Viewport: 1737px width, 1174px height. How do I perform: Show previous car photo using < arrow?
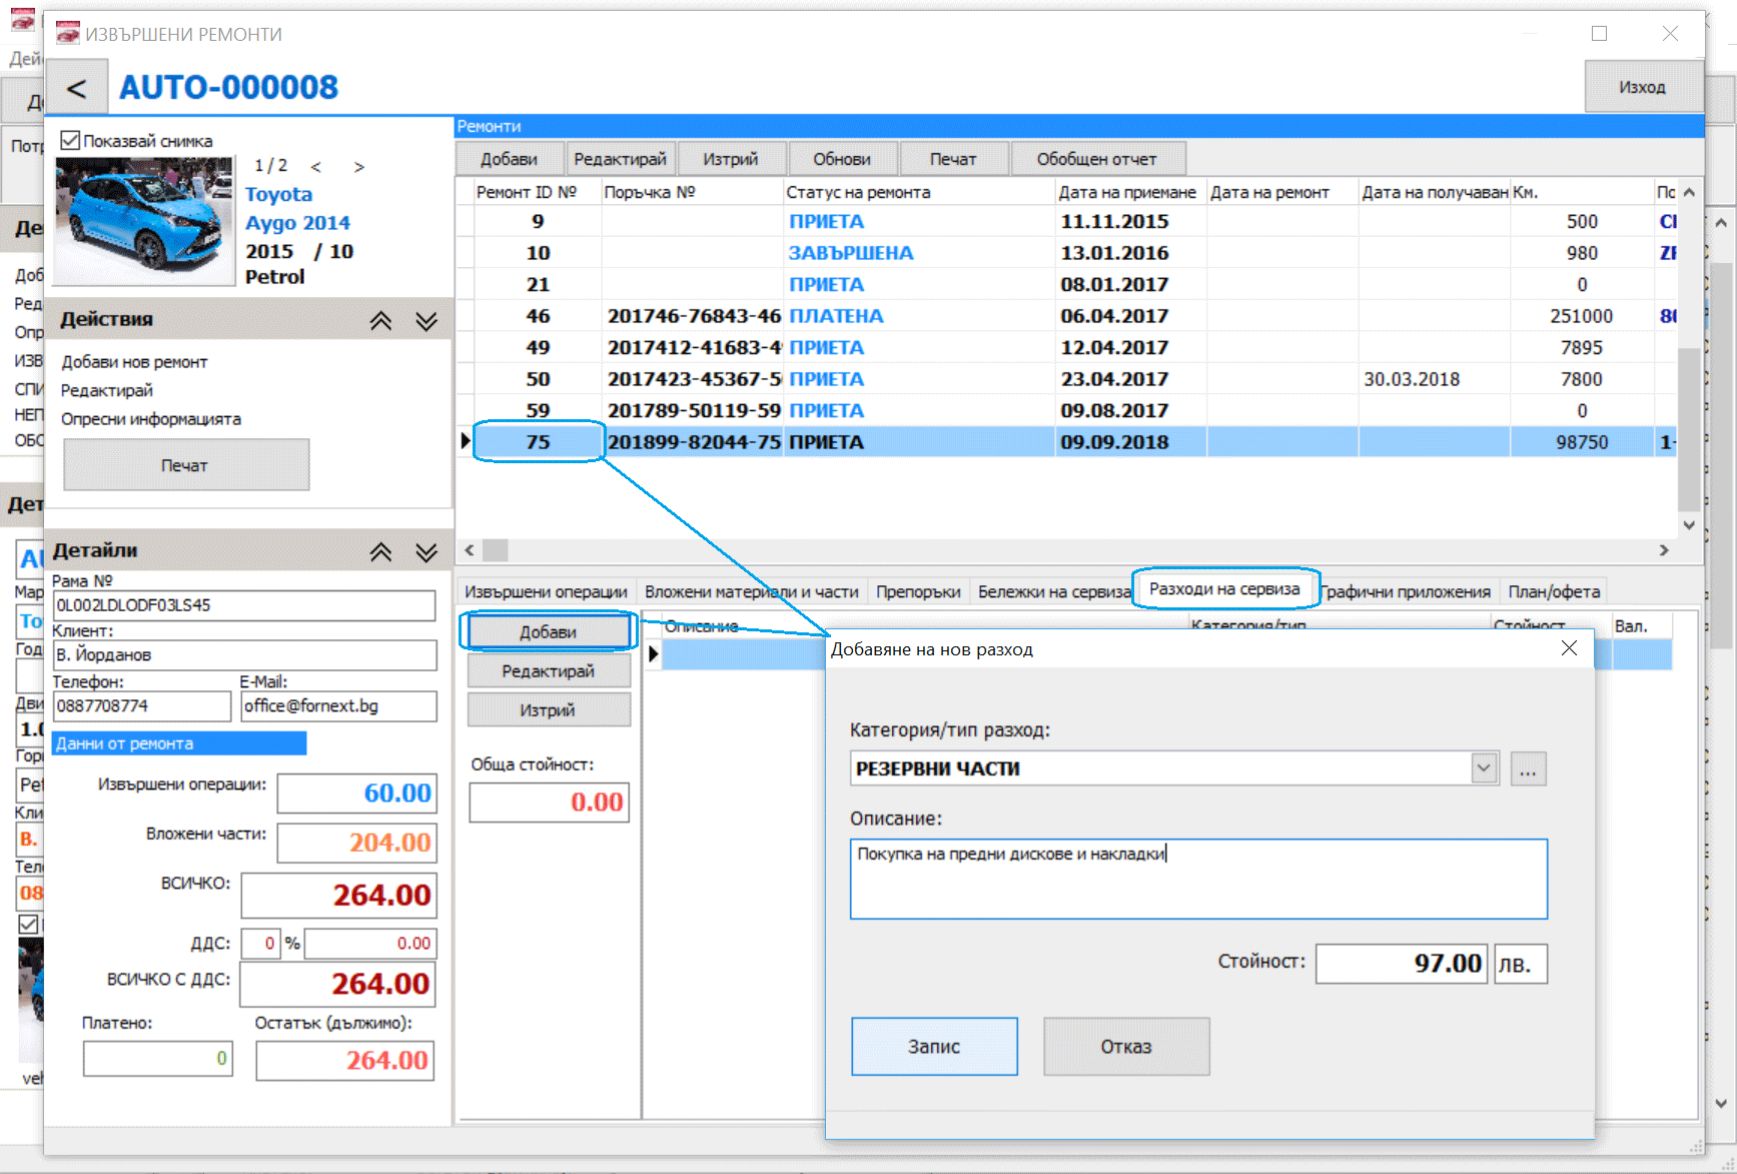[316, 167]
